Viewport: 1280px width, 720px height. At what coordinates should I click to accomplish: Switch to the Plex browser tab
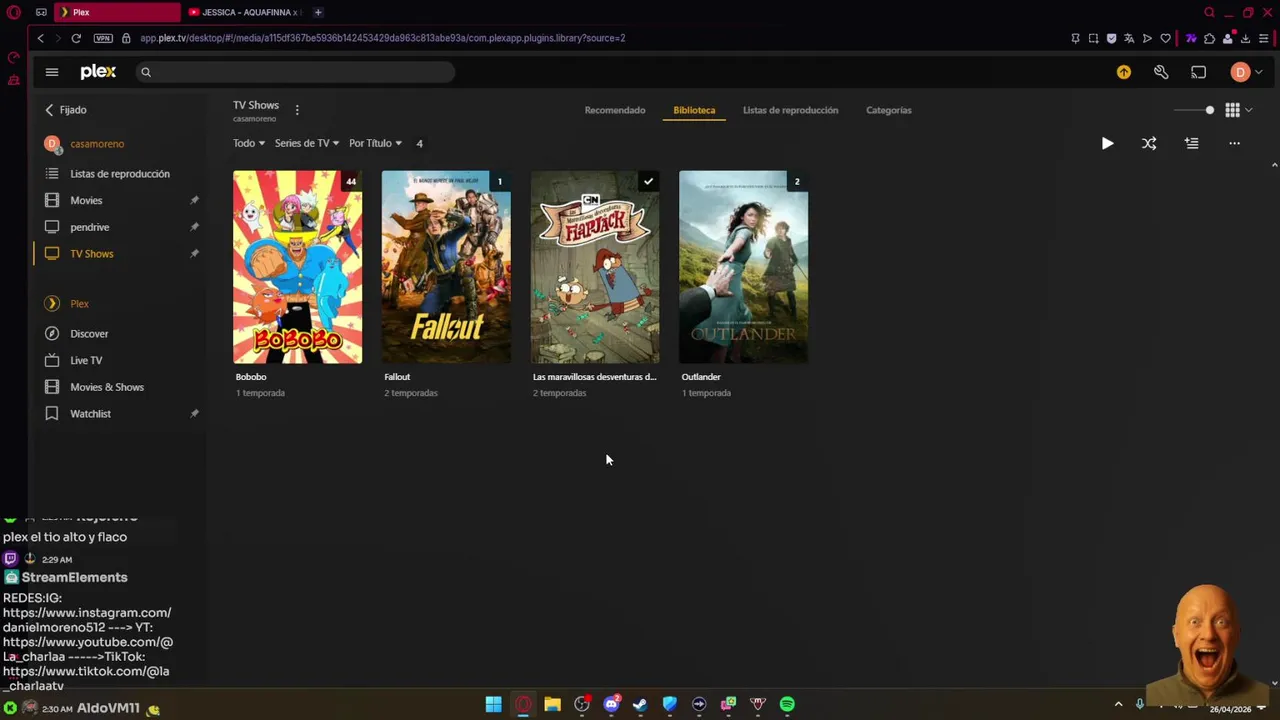pos(117,12)
